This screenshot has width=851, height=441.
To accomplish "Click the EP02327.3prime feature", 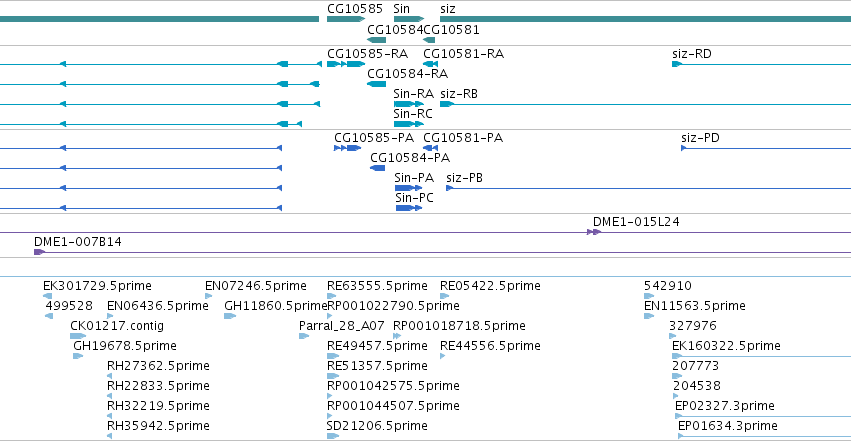I will pyautogui.click(x=763, y=417).
